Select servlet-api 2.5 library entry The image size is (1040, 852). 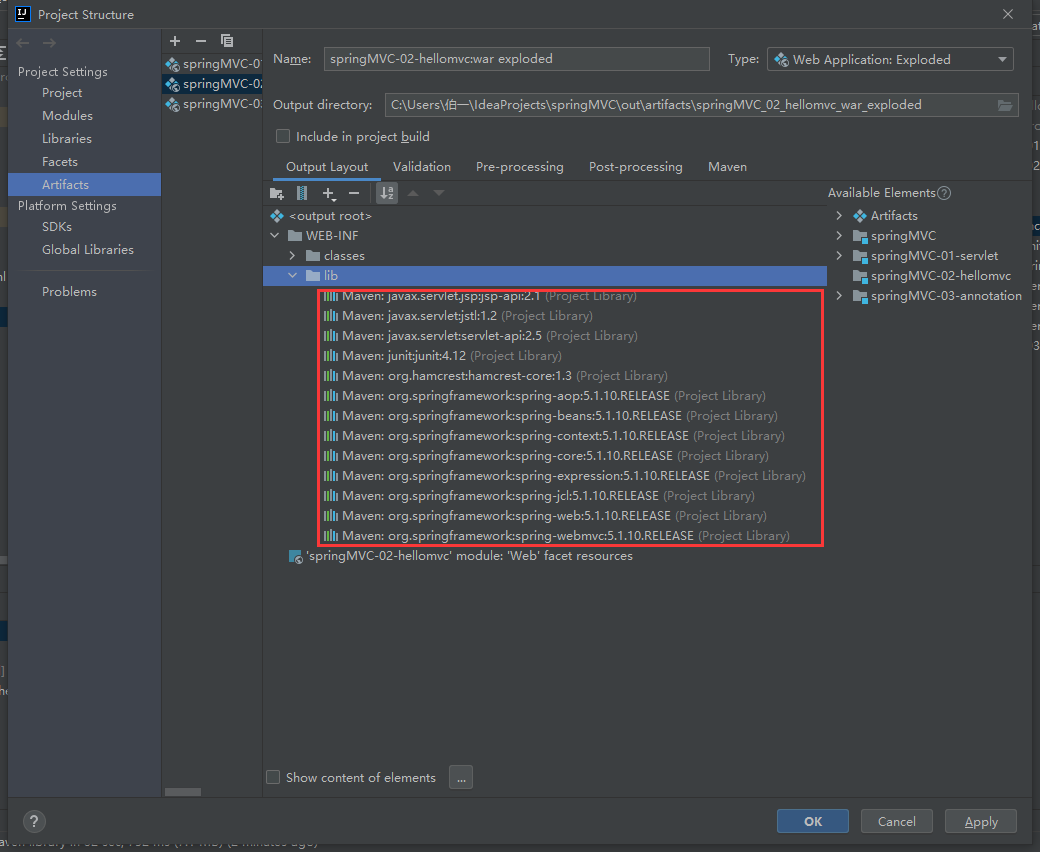click(480, 336)
